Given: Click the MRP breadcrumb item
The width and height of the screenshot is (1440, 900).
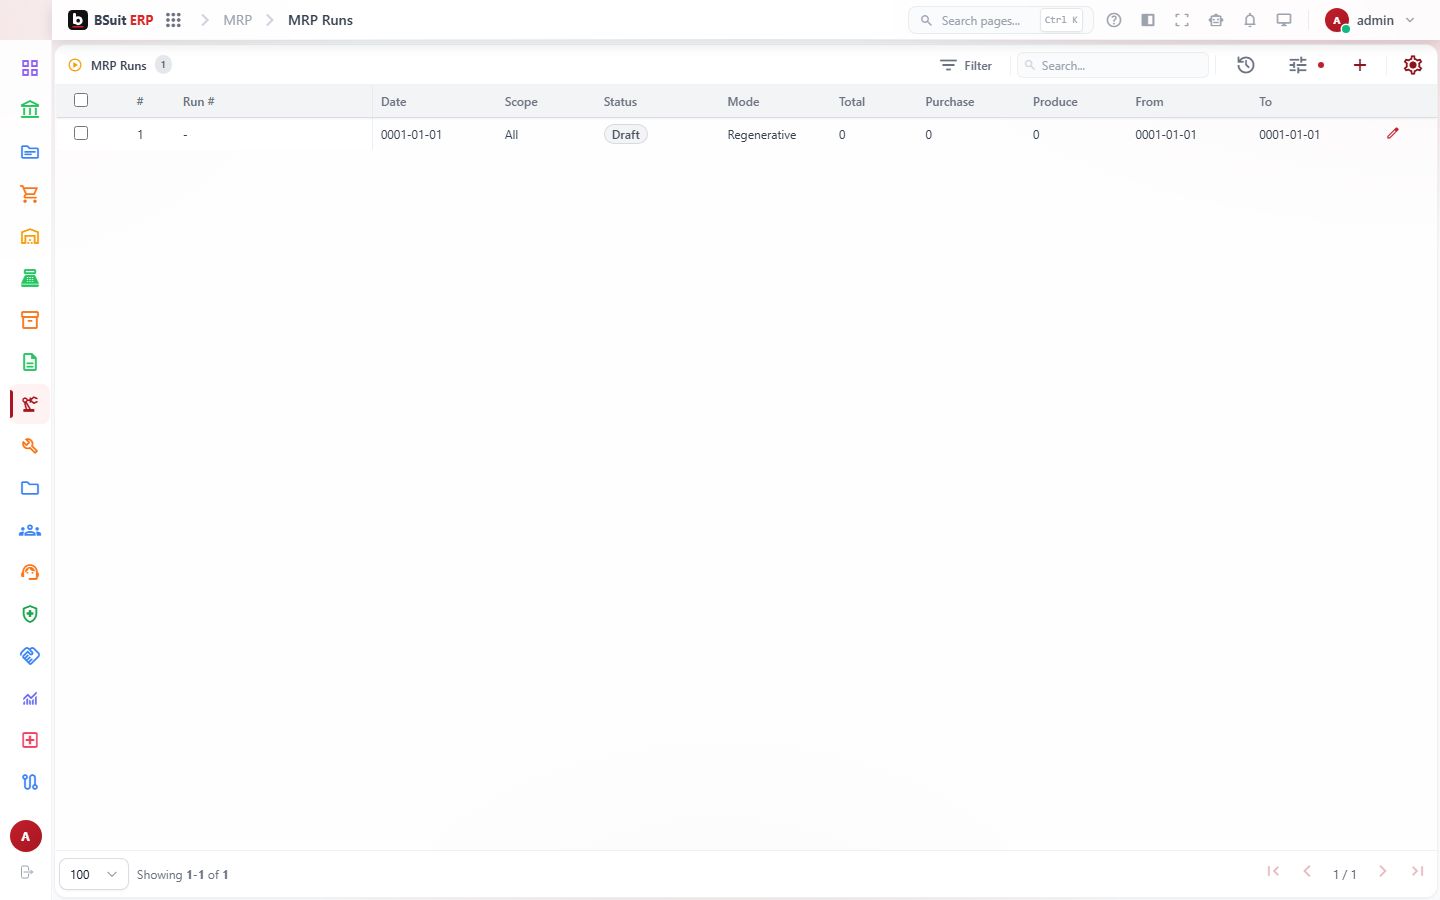Looking at the screenshot, I should click(x=238, y=20).
